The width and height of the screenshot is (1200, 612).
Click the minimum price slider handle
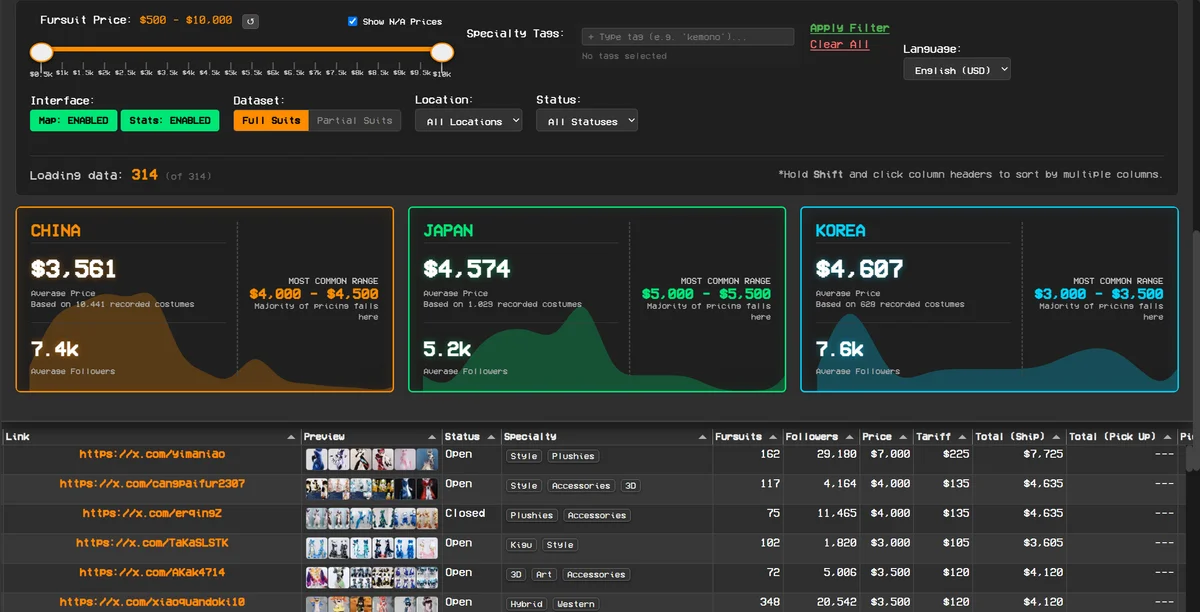coord(41,52)
